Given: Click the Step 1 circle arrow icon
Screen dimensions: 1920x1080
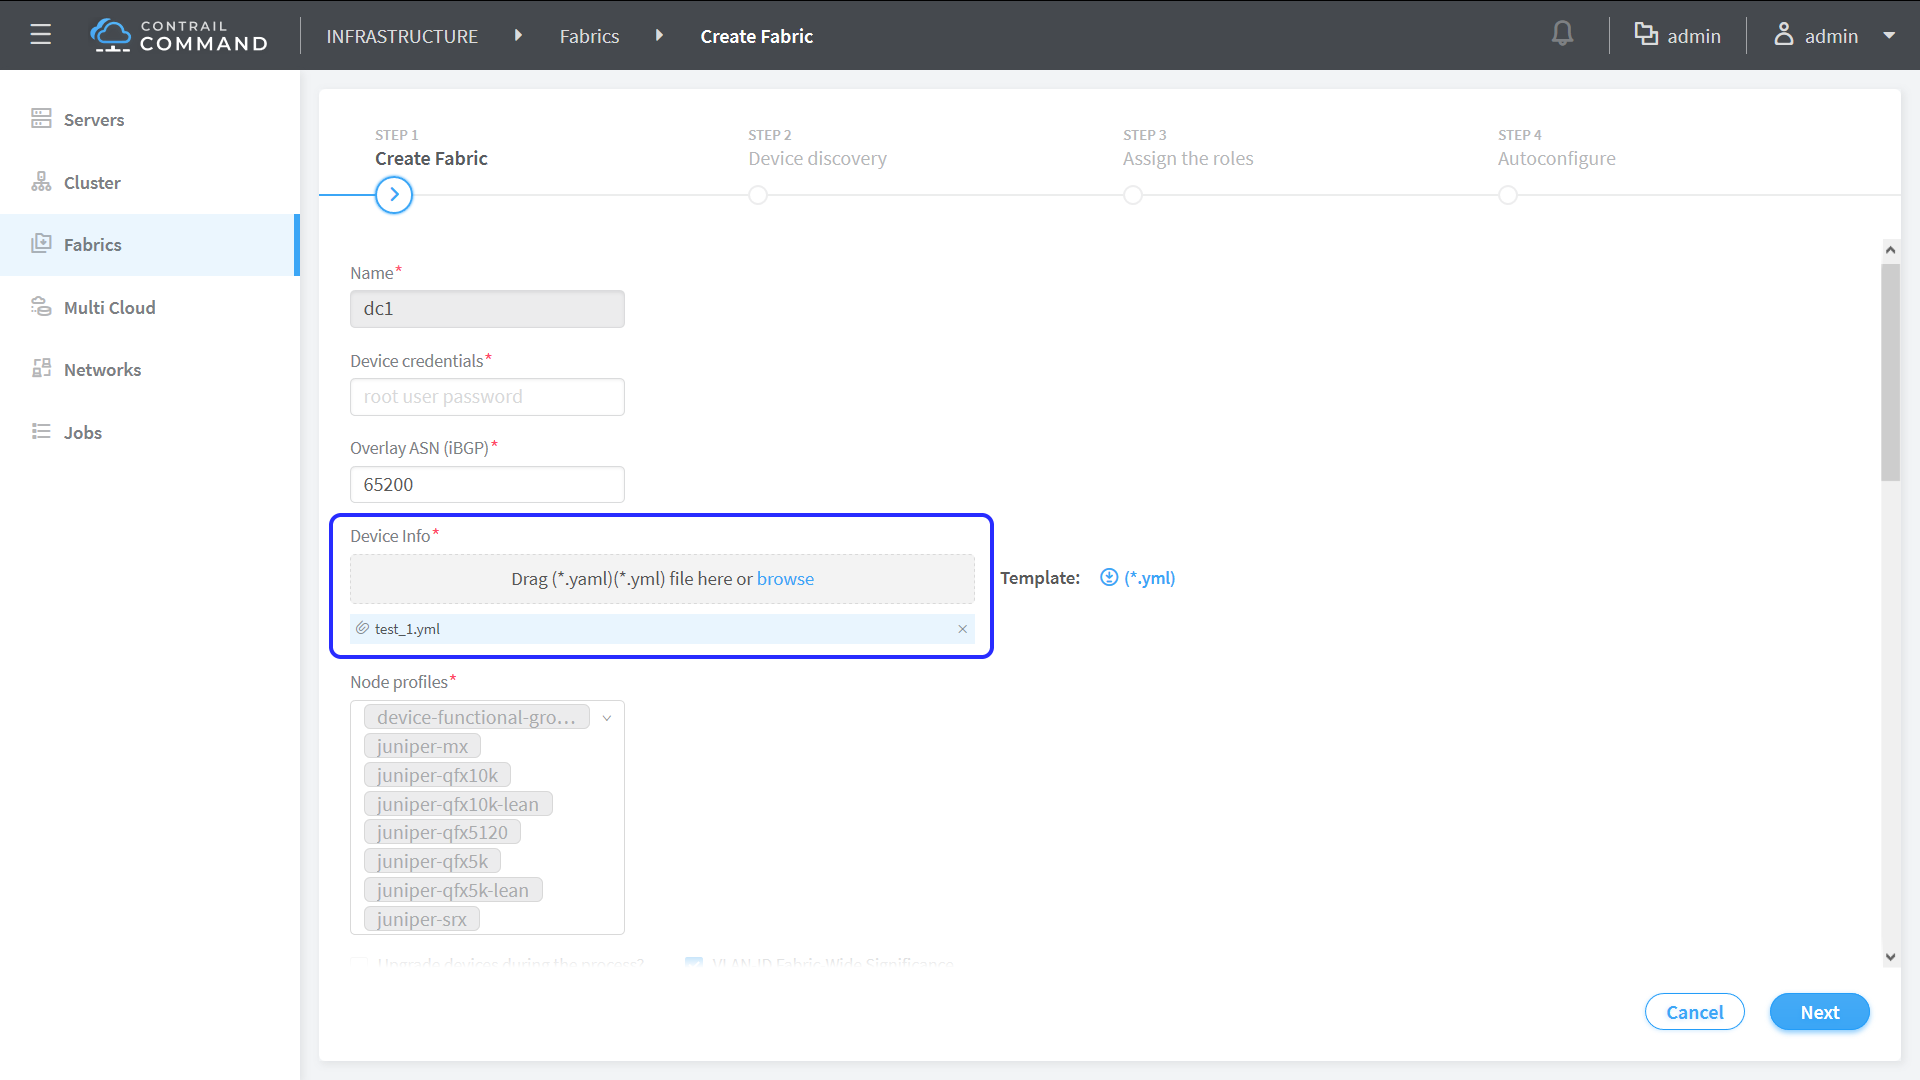Looking at the screenshot, I should click(x=394, y=195).
